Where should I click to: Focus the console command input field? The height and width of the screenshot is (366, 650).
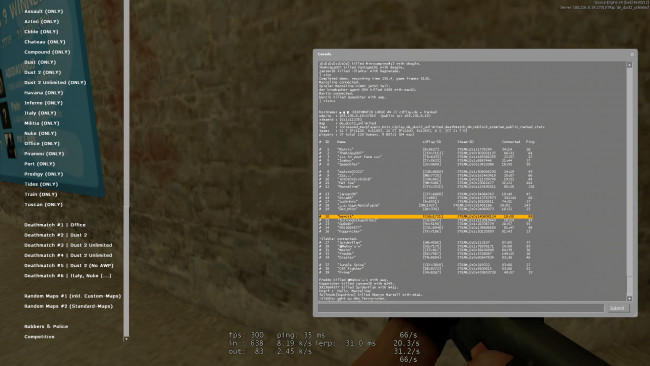click(461, 308)
